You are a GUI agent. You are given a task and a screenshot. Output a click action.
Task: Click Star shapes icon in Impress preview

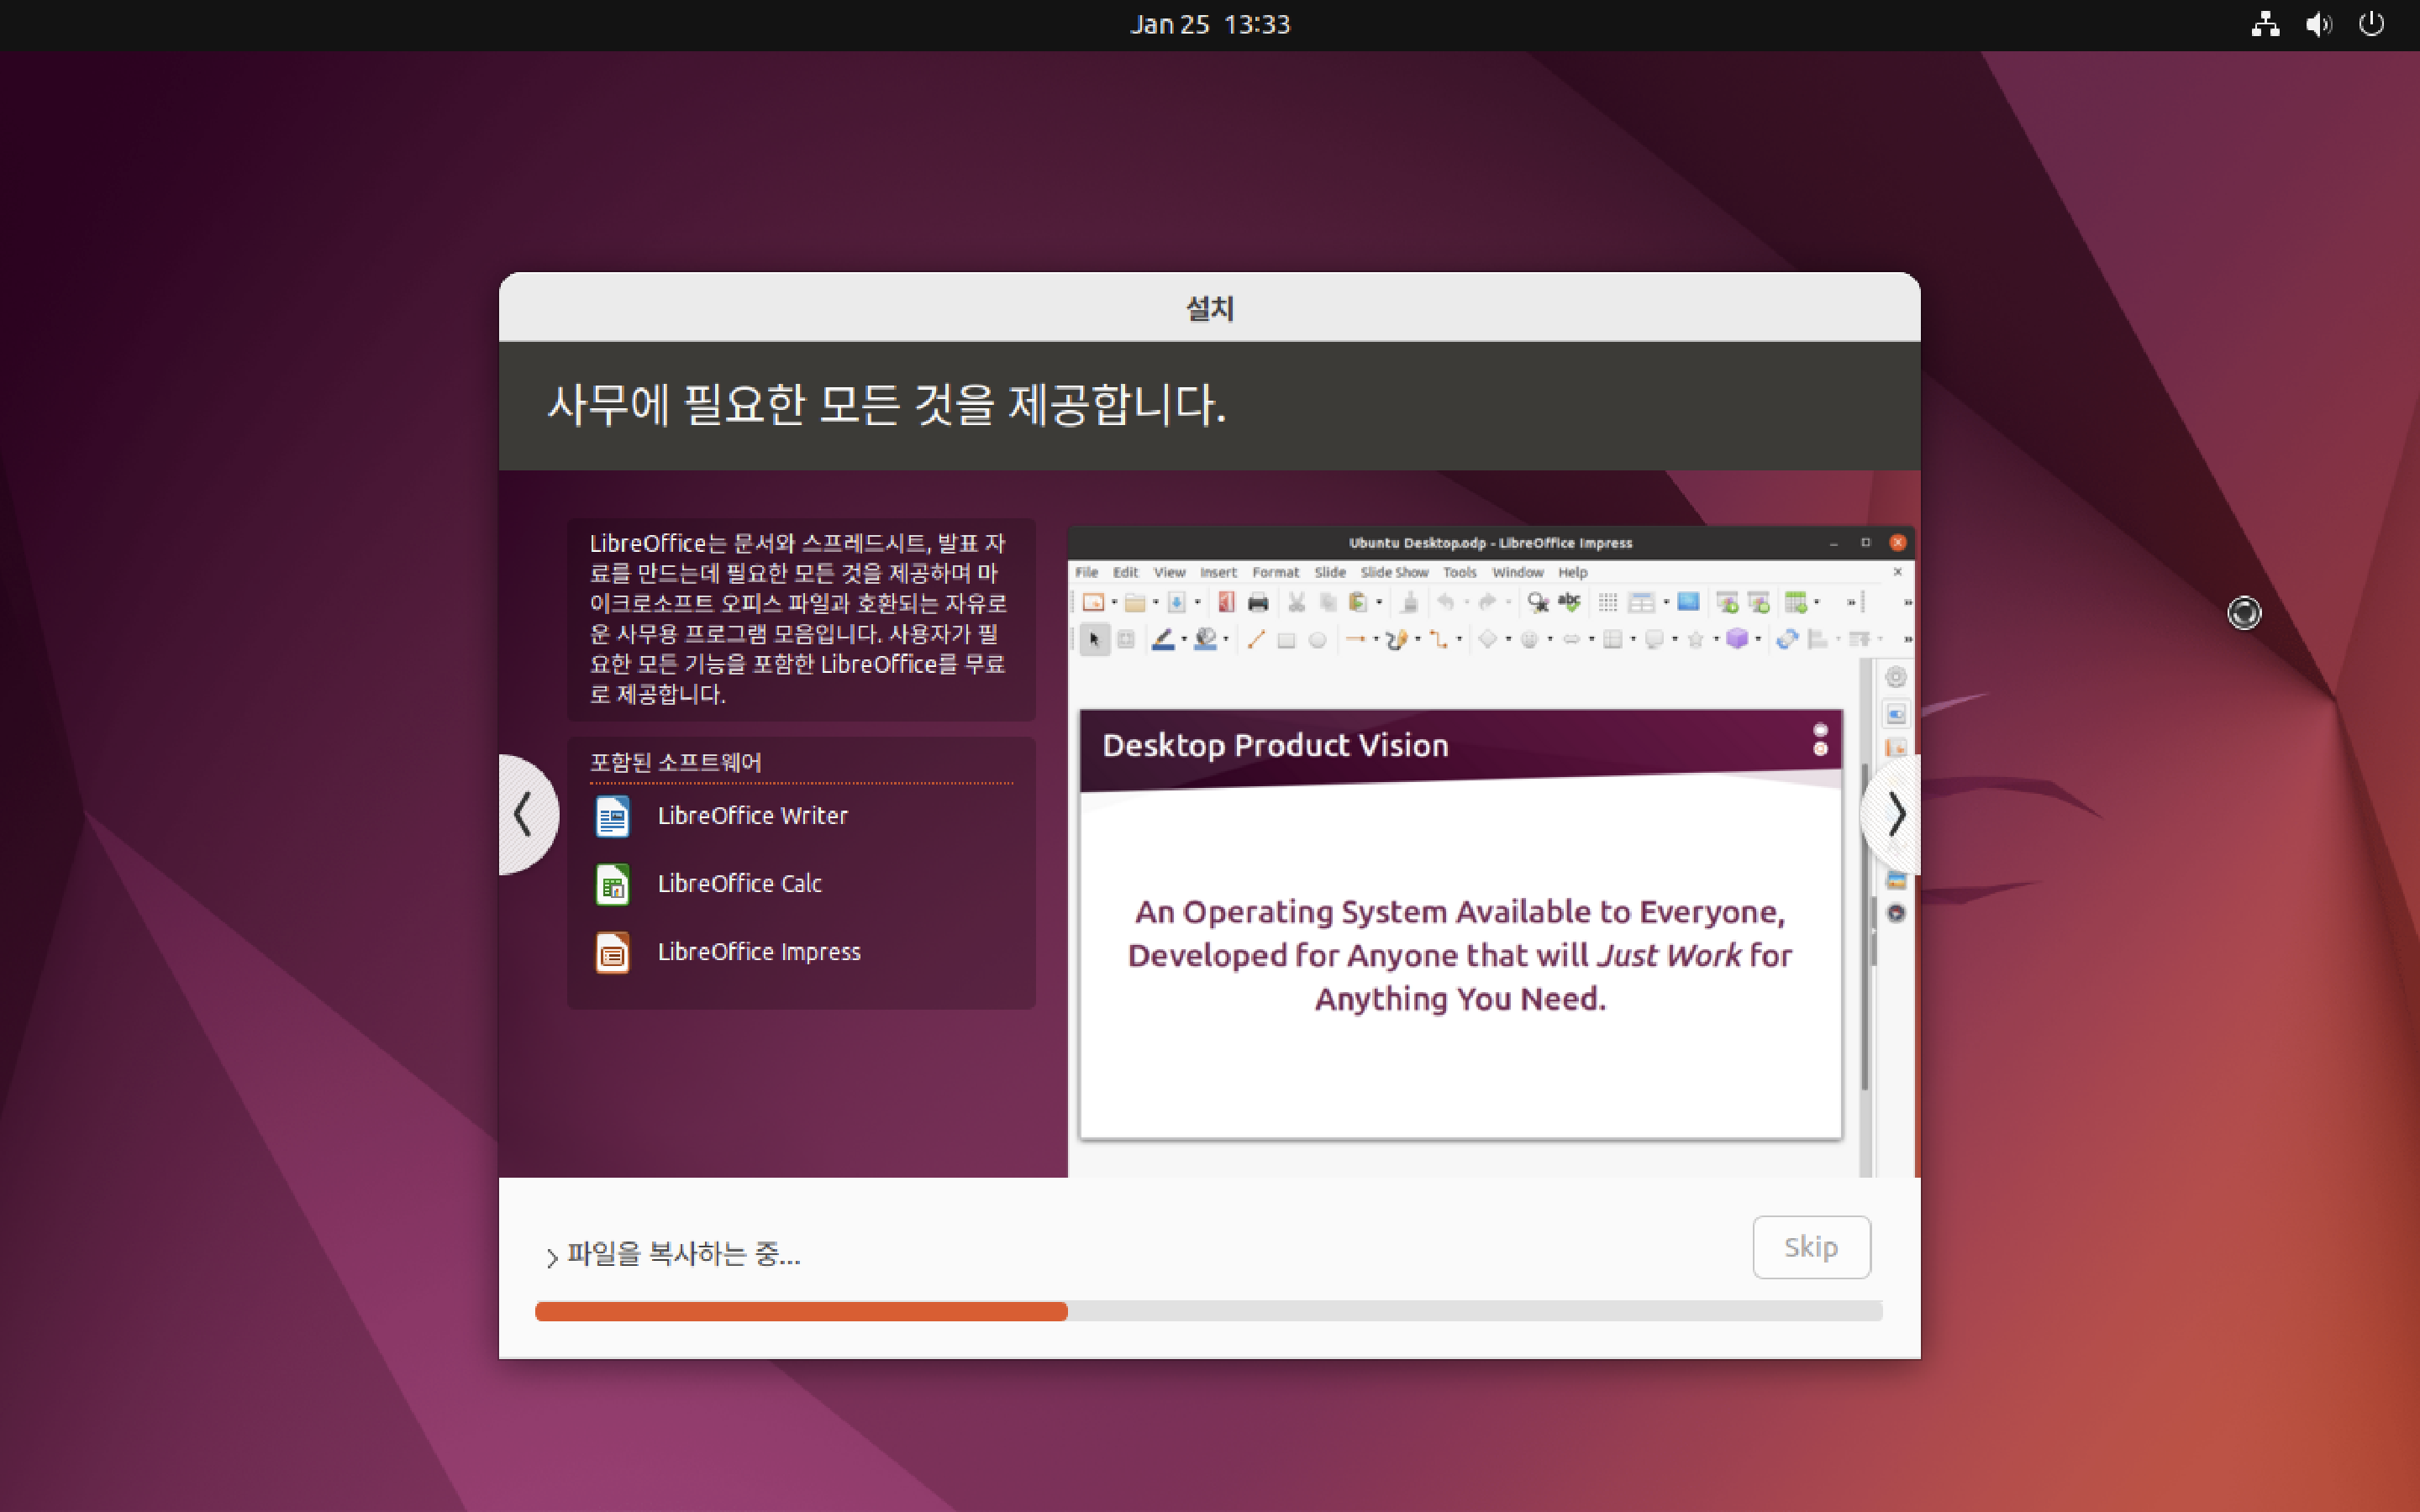tap(1696, 639)
